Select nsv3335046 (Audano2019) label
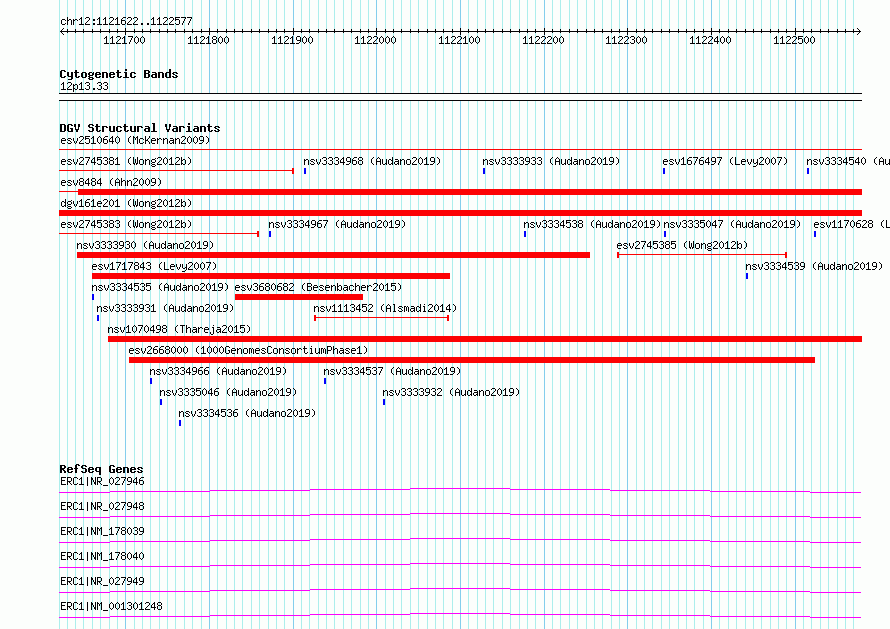890x629 pixels. [228, 392]
